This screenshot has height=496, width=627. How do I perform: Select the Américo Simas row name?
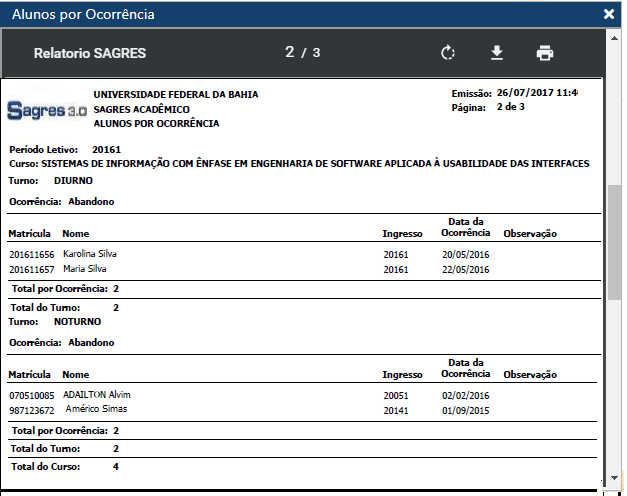[96, 409]
